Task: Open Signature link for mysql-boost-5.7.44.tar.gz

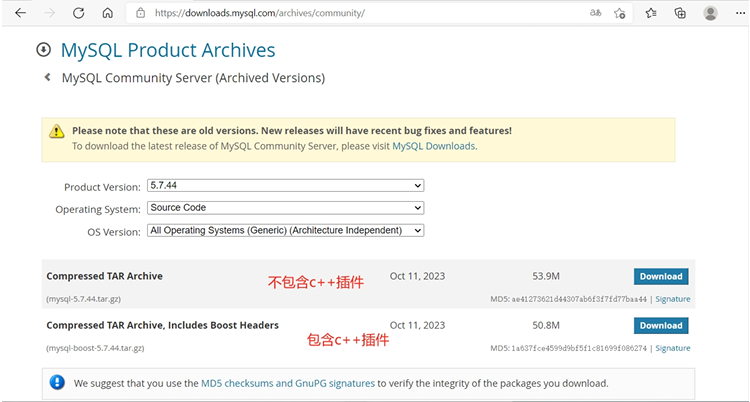Action: pyautogui.click(x=673, y=348)
